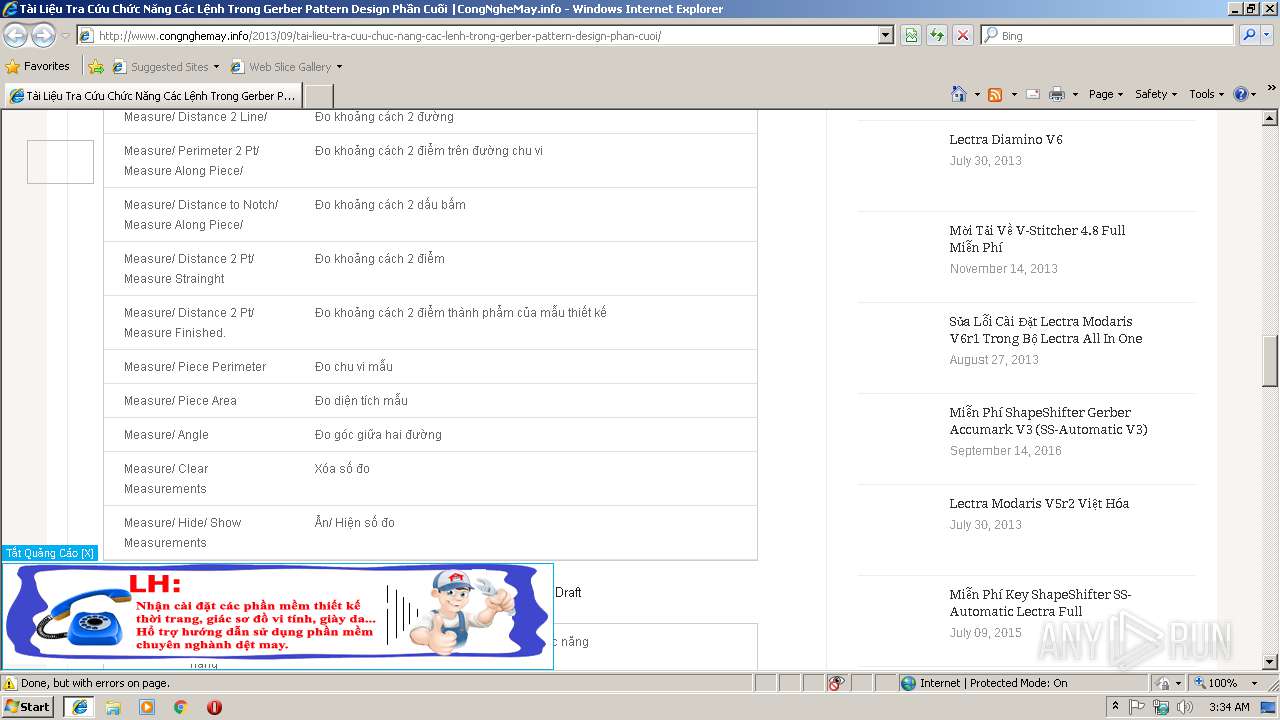Click the red security taskbar icon
Viewport: 1280px width, 720px height.
[214, 707]
